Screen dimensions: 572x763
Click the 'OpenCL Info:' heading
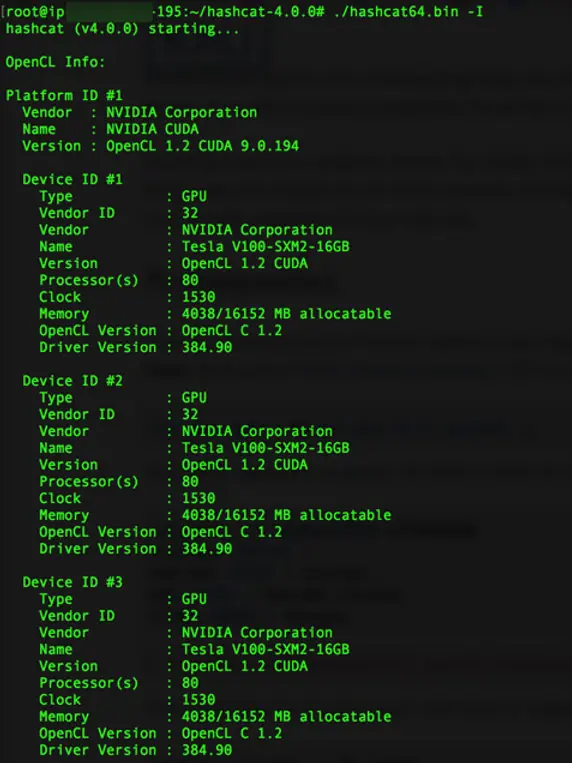[55, 62]
